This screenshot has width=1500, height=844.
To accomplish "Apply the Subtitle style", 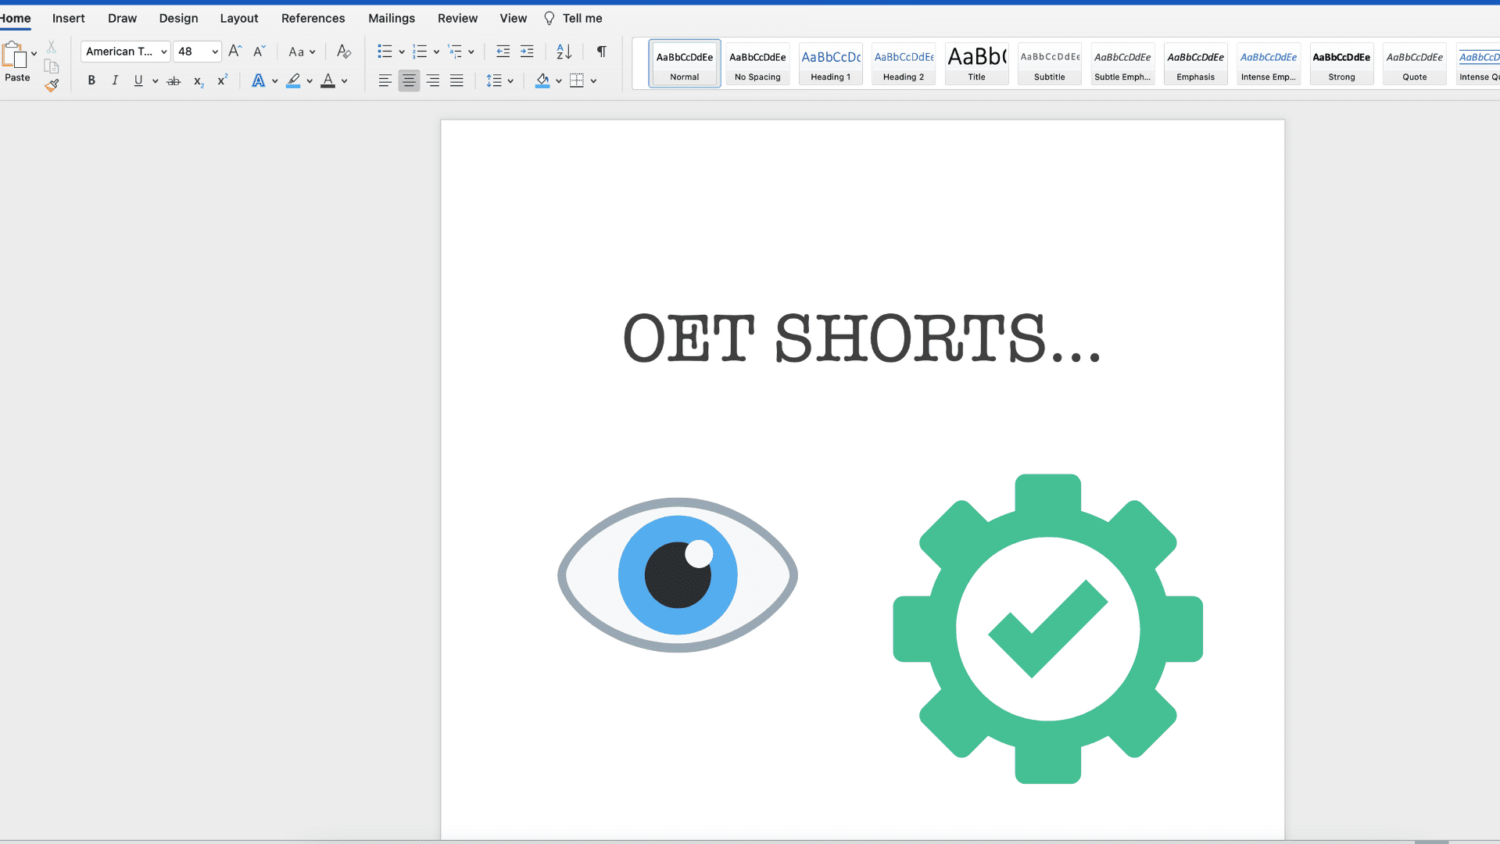I will pyautogui.click(x=1050, y=64).
